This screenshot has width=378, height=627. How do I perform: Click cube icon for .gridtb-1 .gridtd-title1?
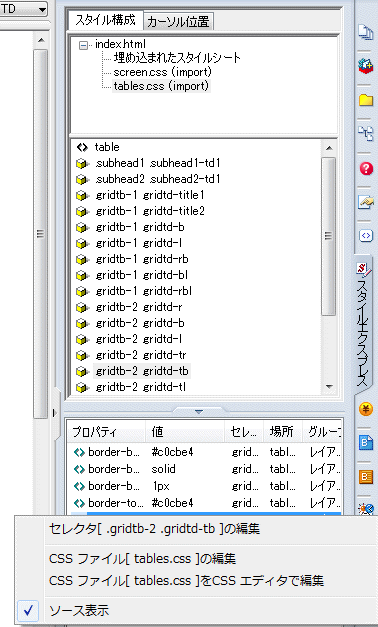click(x=82, y=196)
